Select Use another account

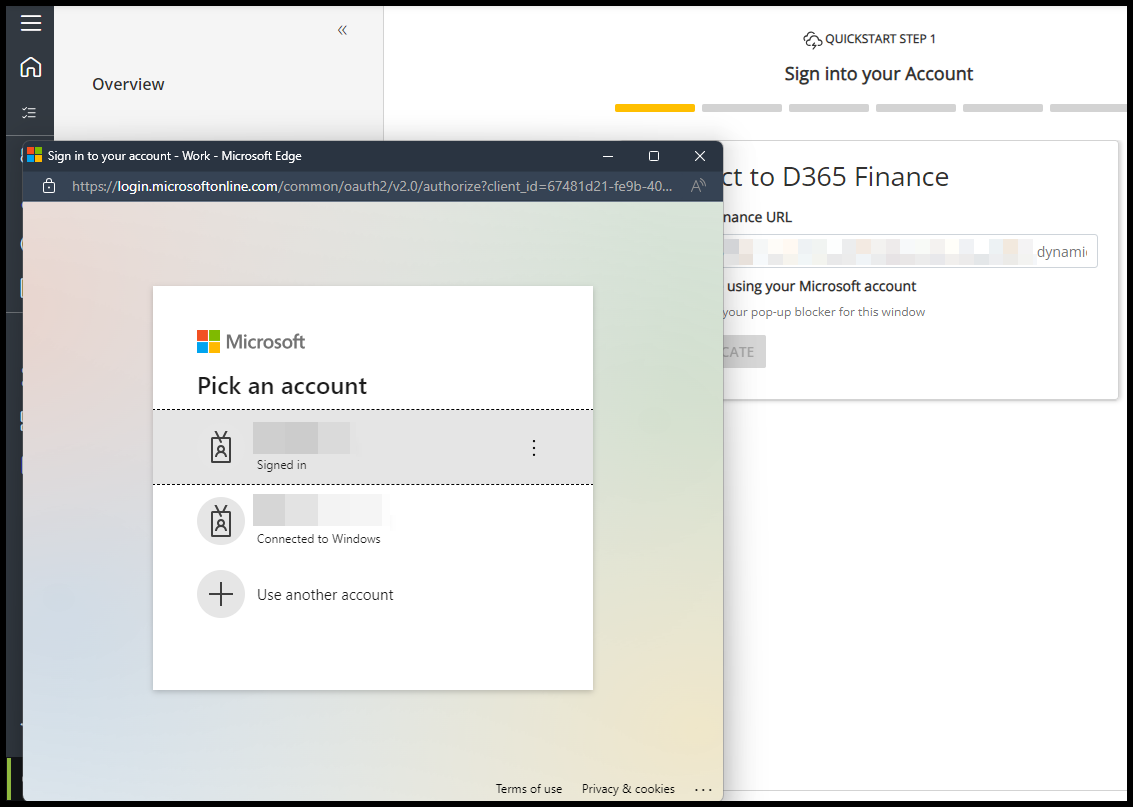click(x=325, y=594)
